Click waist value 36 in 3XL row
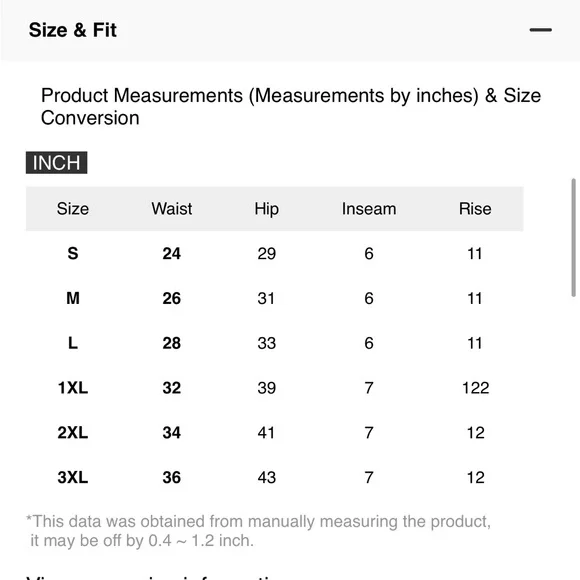 click(172, 478)
